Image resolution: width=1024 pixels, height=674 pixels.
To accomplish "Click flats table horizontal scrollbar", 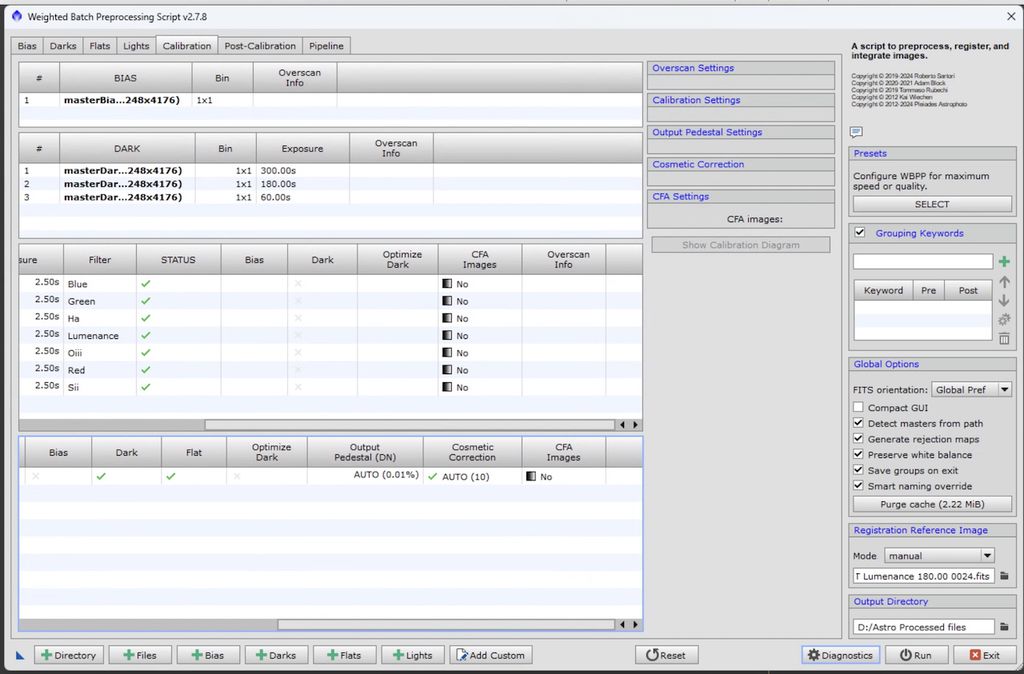I will 409,425.
